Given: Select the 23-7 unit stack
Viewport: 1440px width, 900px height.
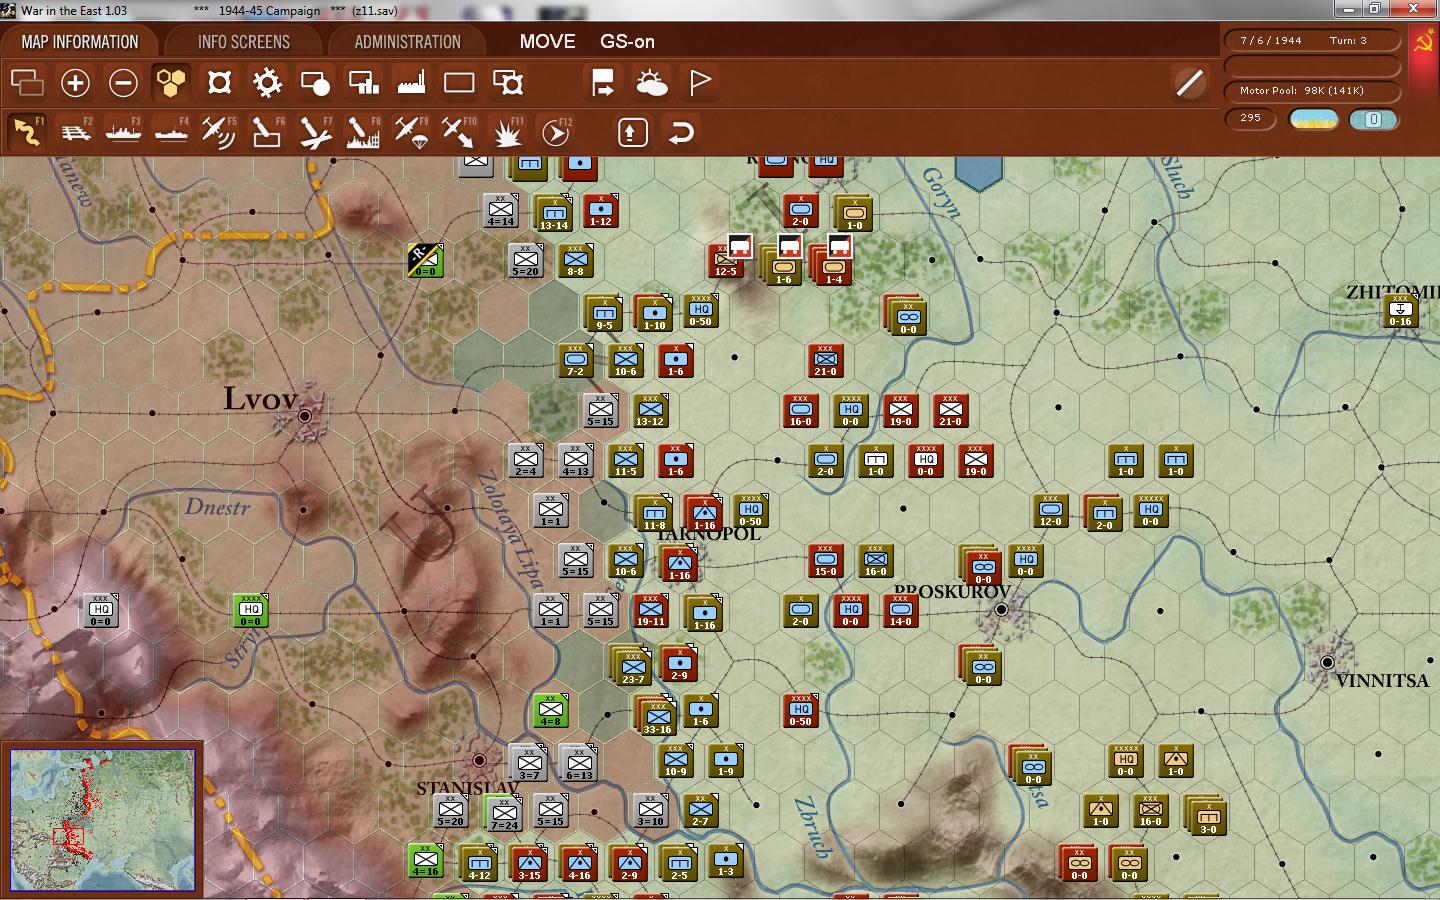Looking at the screenshot, I should click(x=633, y=666).
